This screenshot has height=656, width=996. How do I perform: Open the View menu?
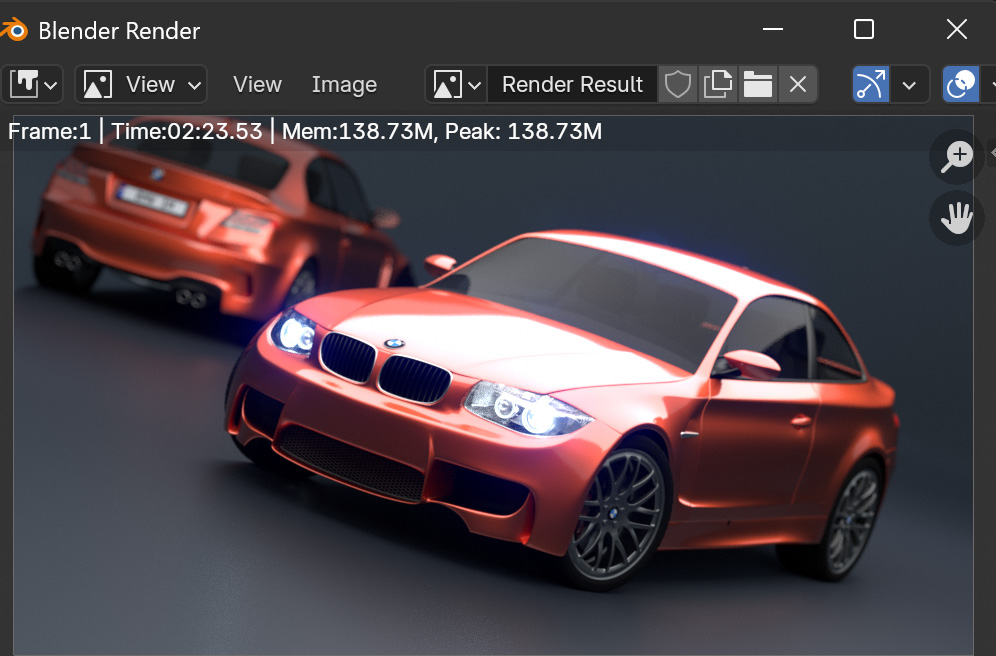click(x=257, y=85)
